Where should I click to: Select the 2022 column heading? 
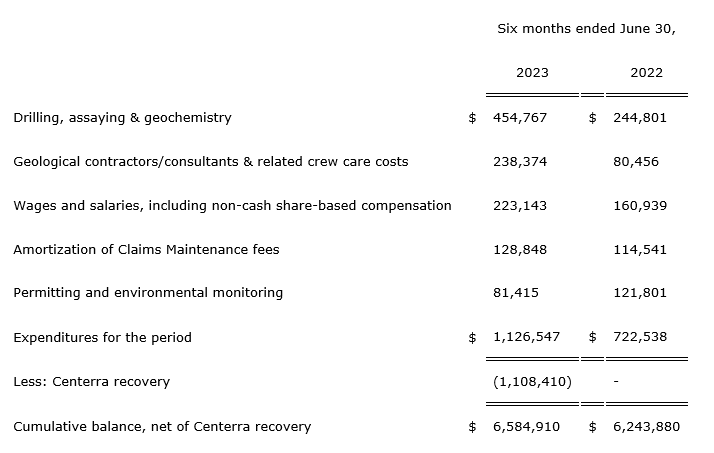point(646,73)
